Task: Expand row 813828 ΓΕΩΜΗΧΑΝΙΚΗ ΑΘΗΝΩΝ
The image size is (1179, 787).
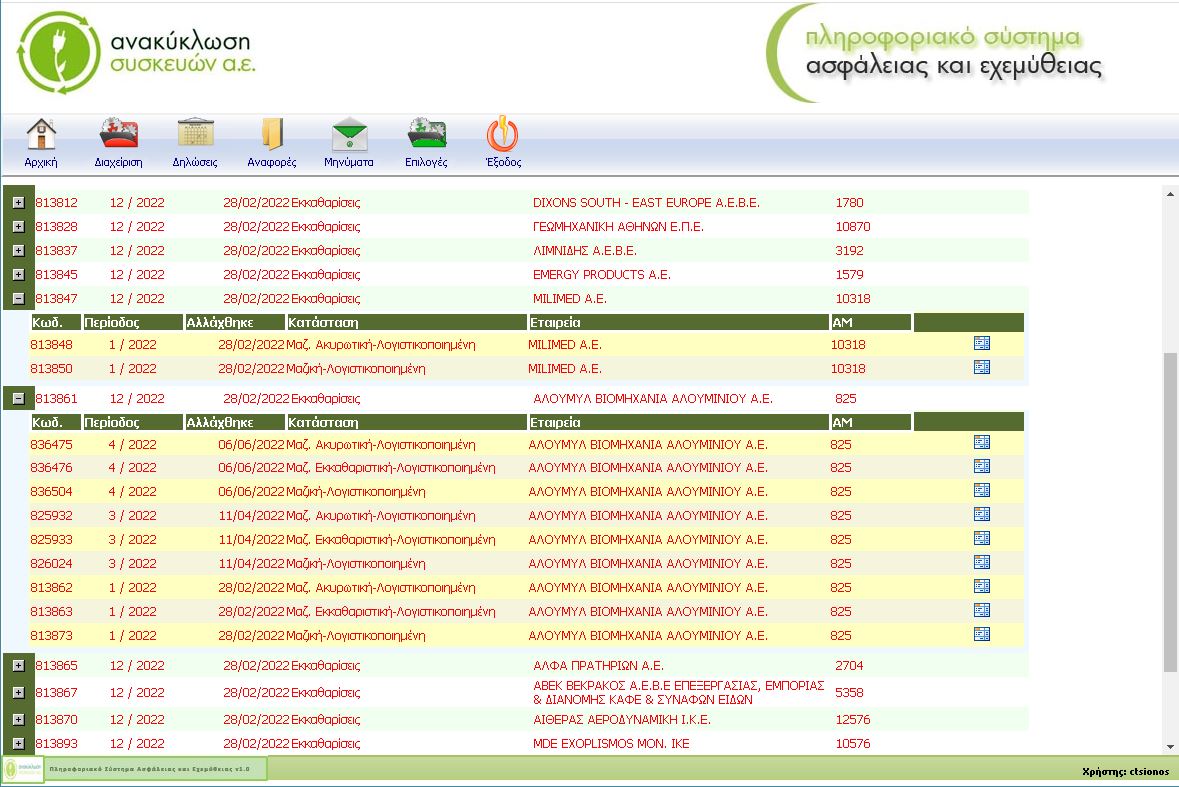Action: (x=19, y=227)
